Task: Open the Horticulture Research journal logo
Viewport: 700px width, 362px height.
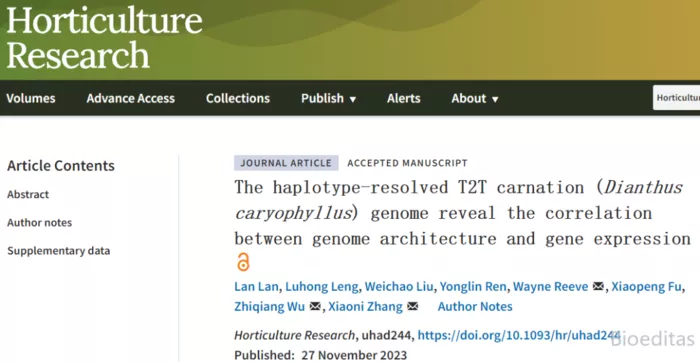Action: click(104, 39)
